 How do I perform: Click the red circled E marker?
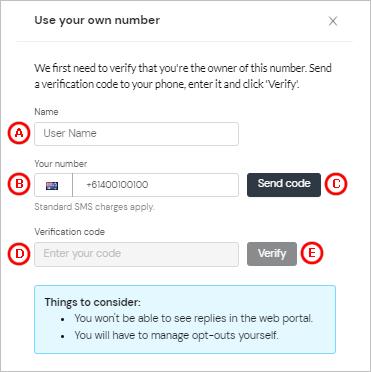312,254
